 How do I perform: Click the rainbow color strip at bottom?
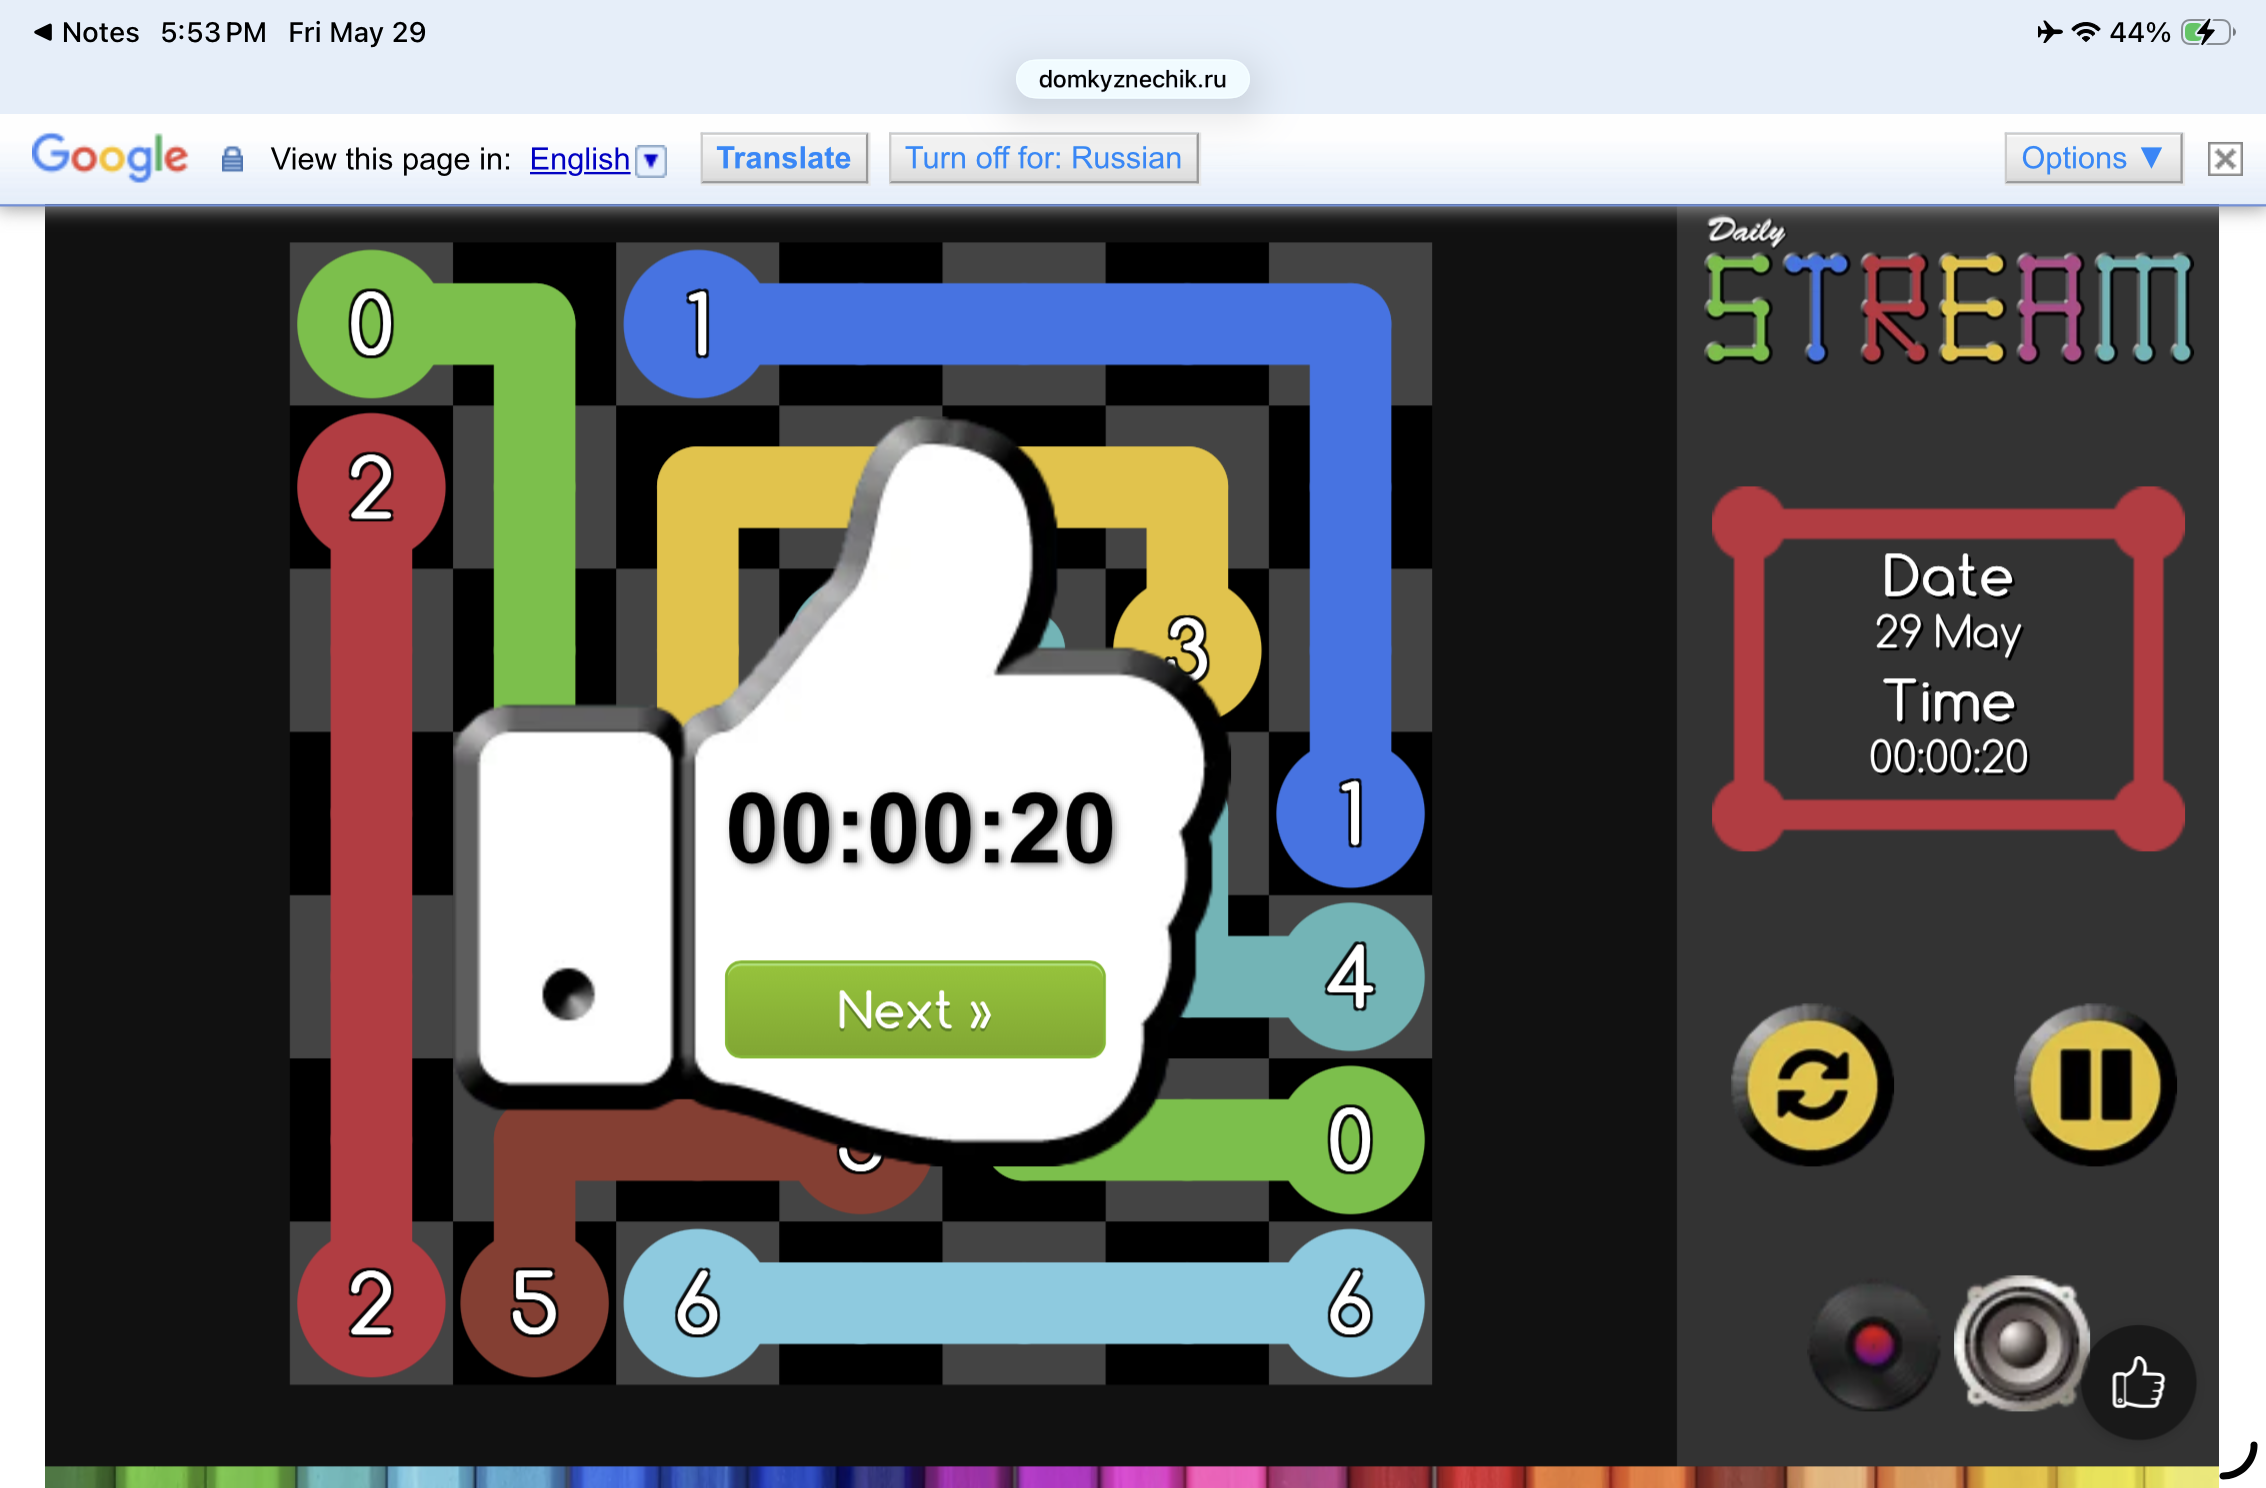tap(1132, 1477)
